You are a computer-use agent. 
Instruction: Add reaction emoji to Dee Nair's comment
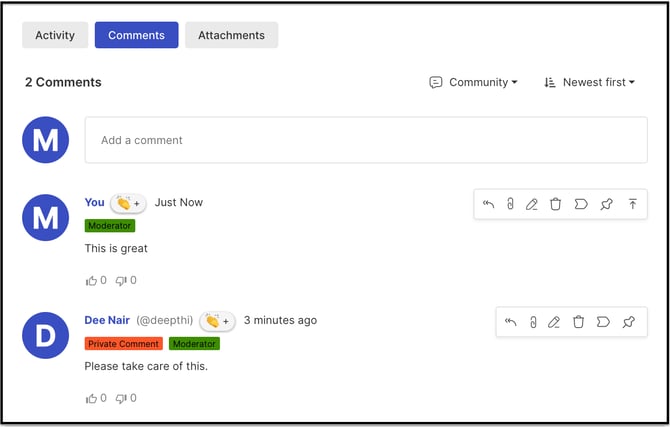click(x=217, y=321)
